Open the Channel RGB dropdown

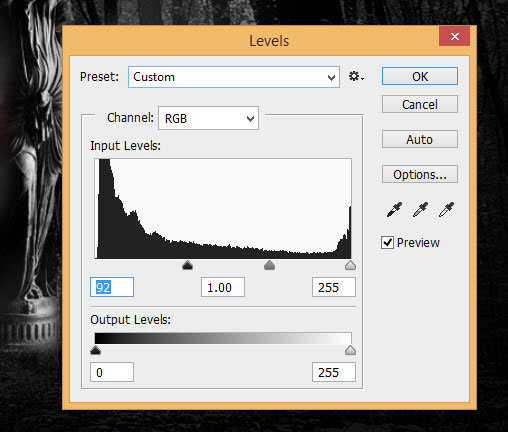click(x=209, y=118)
